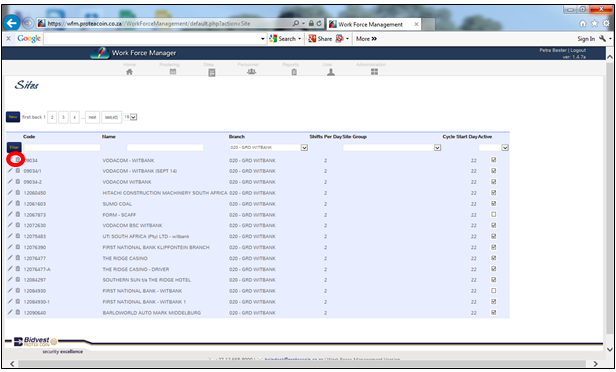Click the next page button
The height and width of the screenshot is (372, 616).
[92, 117]
